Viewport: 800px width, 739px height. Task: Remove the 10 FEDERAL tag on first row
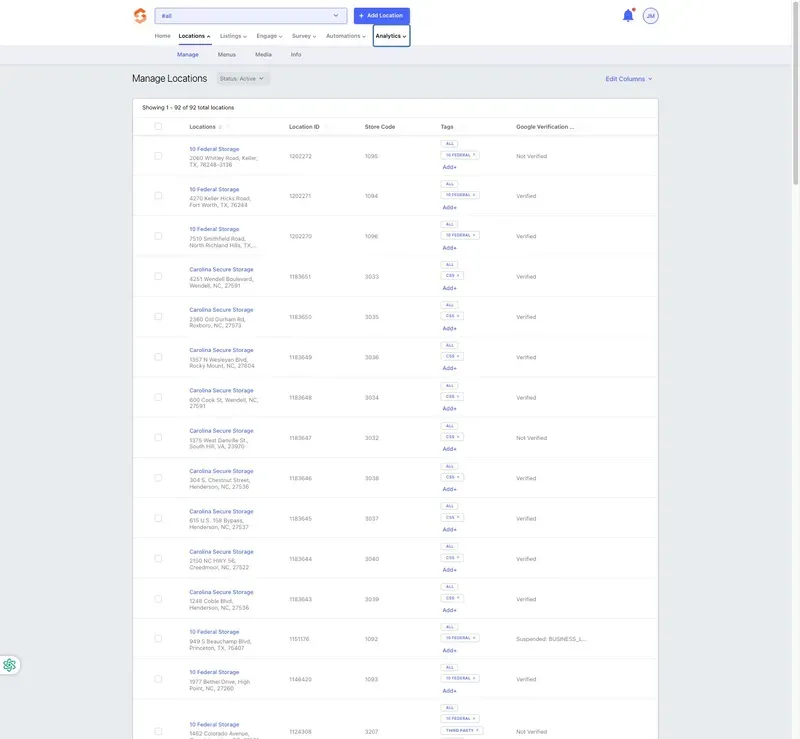click(x=474, y=155)
